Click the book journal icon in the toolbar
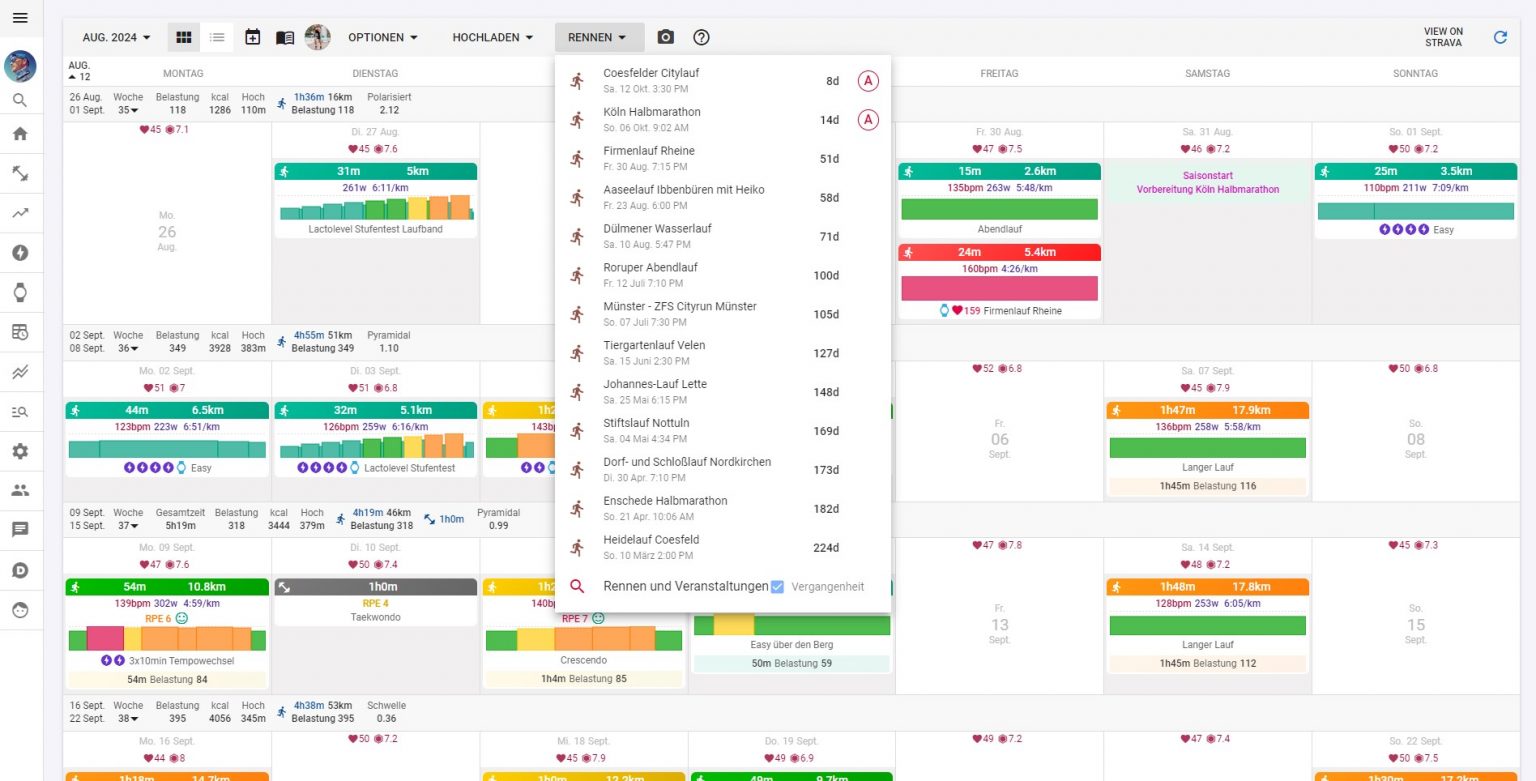This screenshot has height=781, width=1536. (x=284, y=37)
